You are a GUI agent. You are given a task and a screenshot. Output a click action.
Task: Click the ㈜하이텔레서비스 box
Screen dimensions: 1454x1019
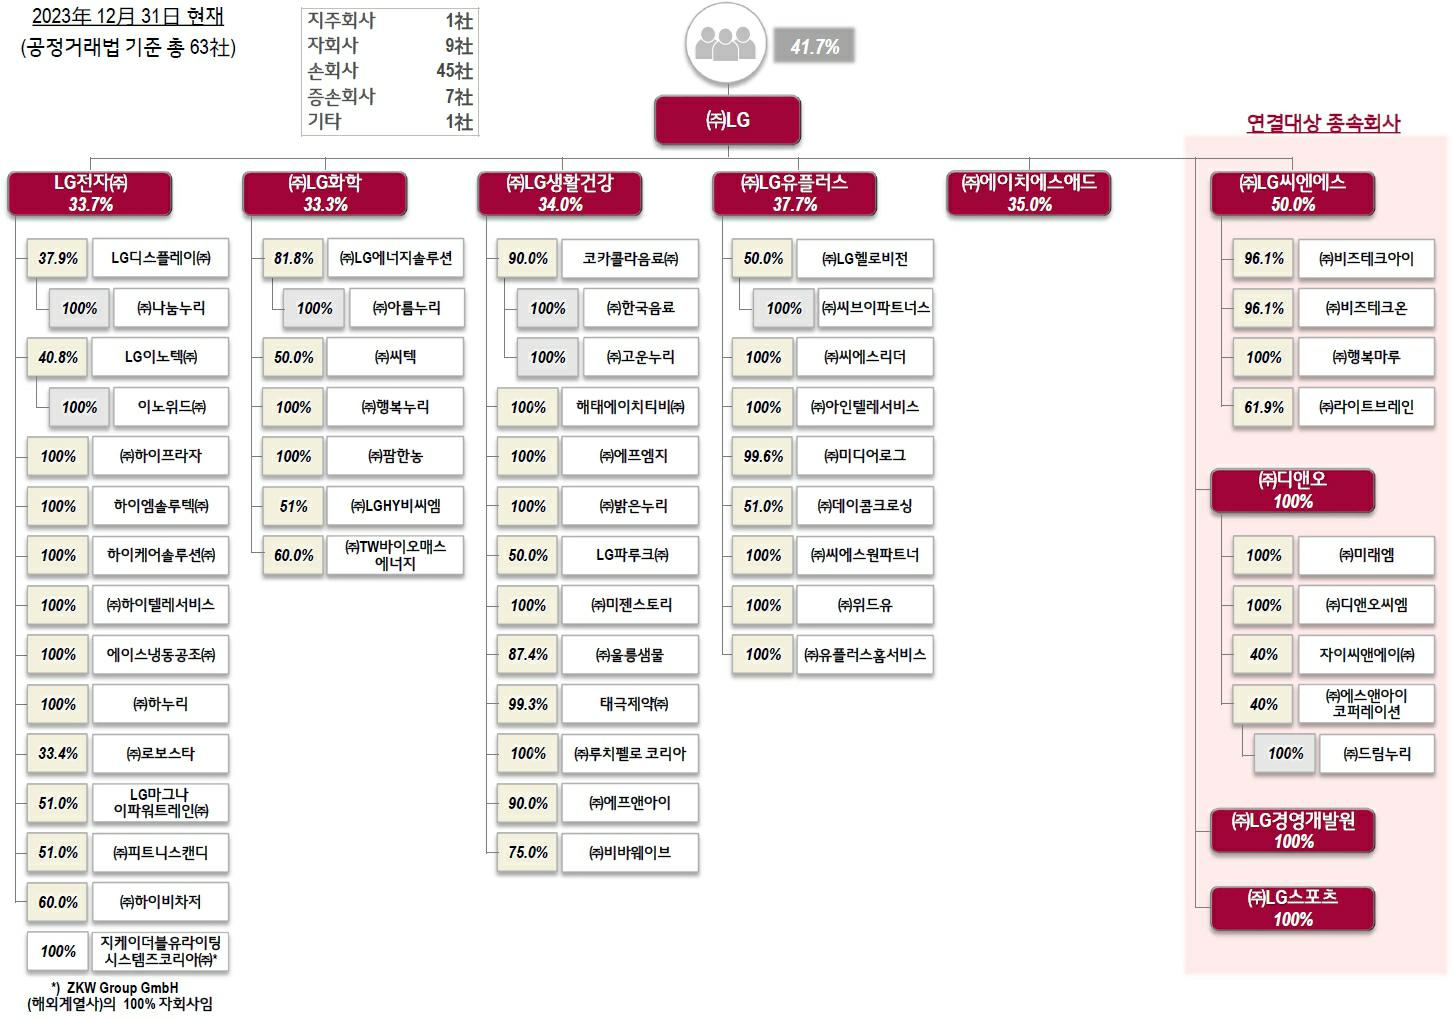pyautogui.click(x=160, y=605)
